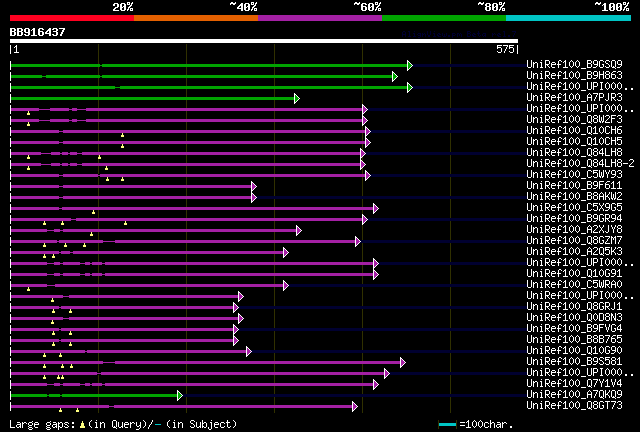Click the purple arrowhead ending the Q8GT73 alignment

[x=355, y=406]
